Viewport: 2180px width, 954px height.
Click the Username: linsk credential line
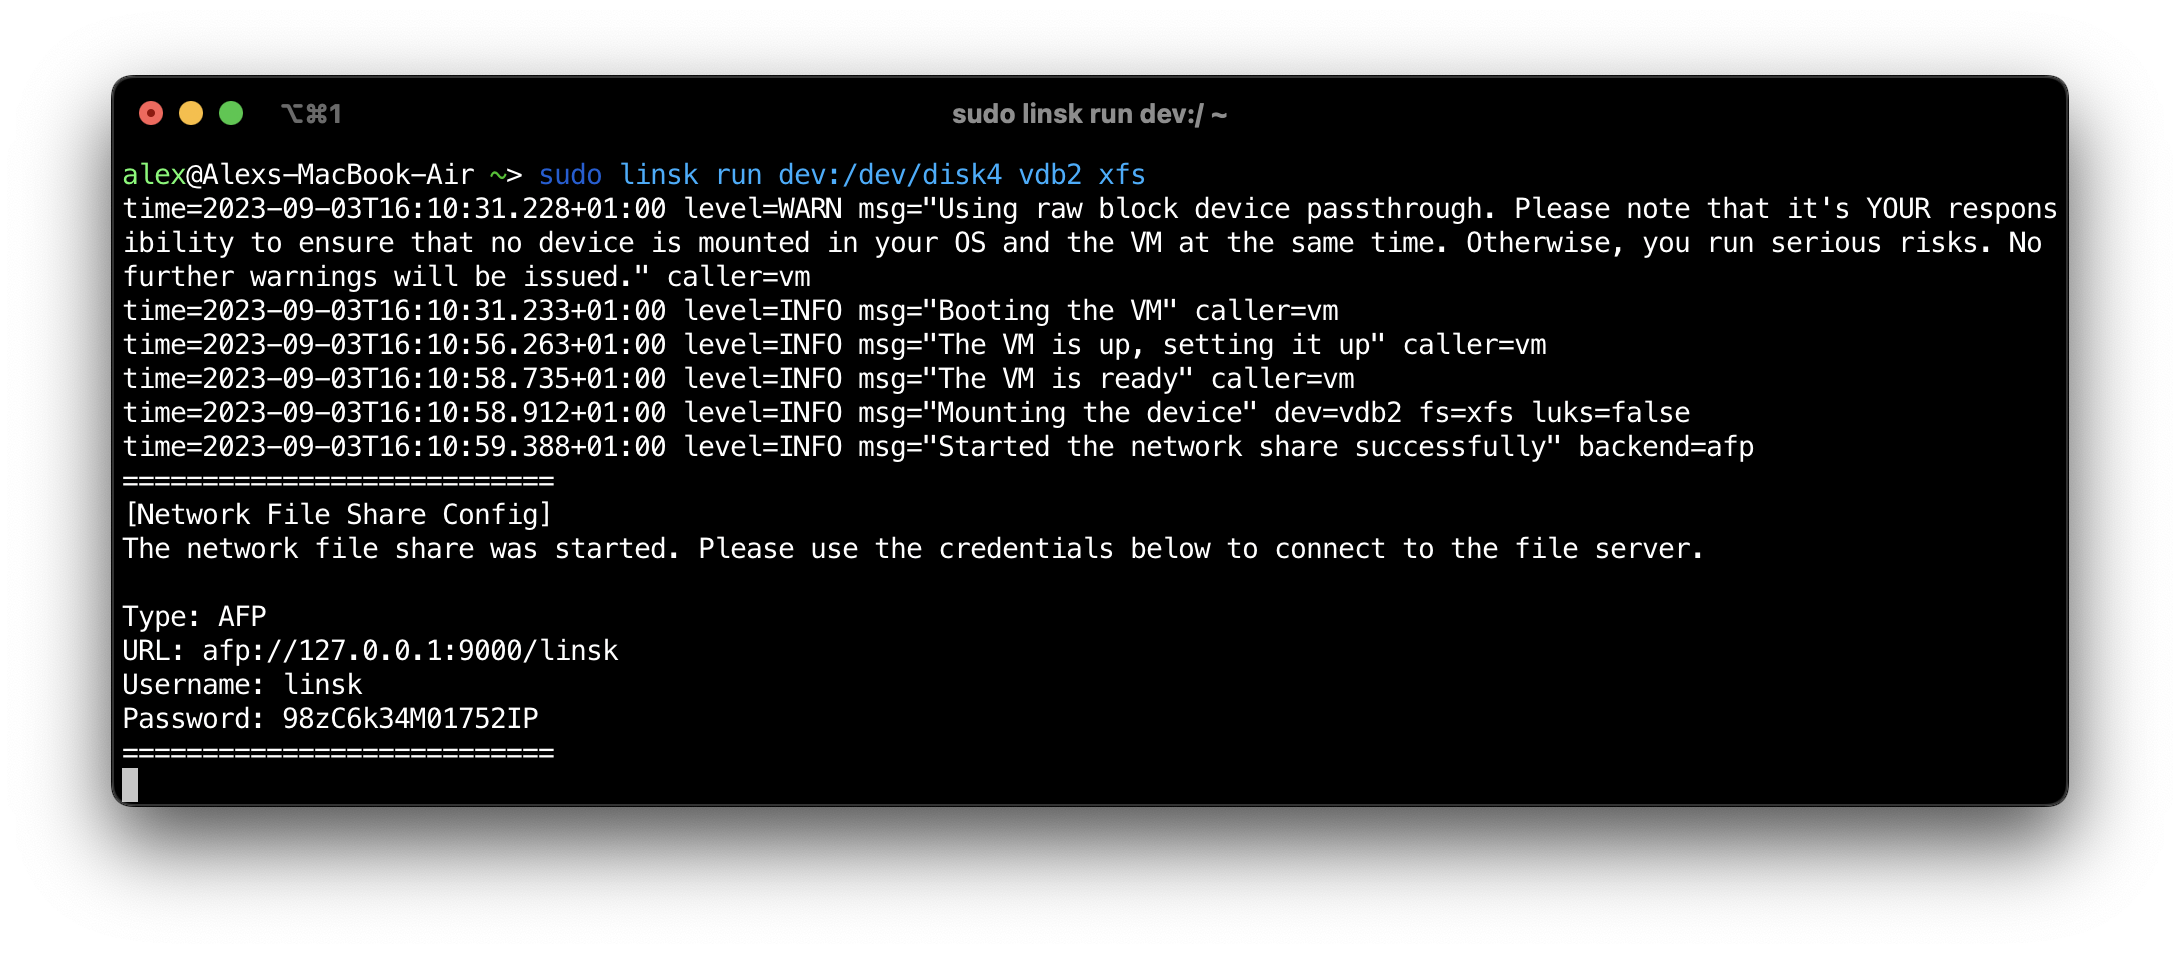click(243, 684)
